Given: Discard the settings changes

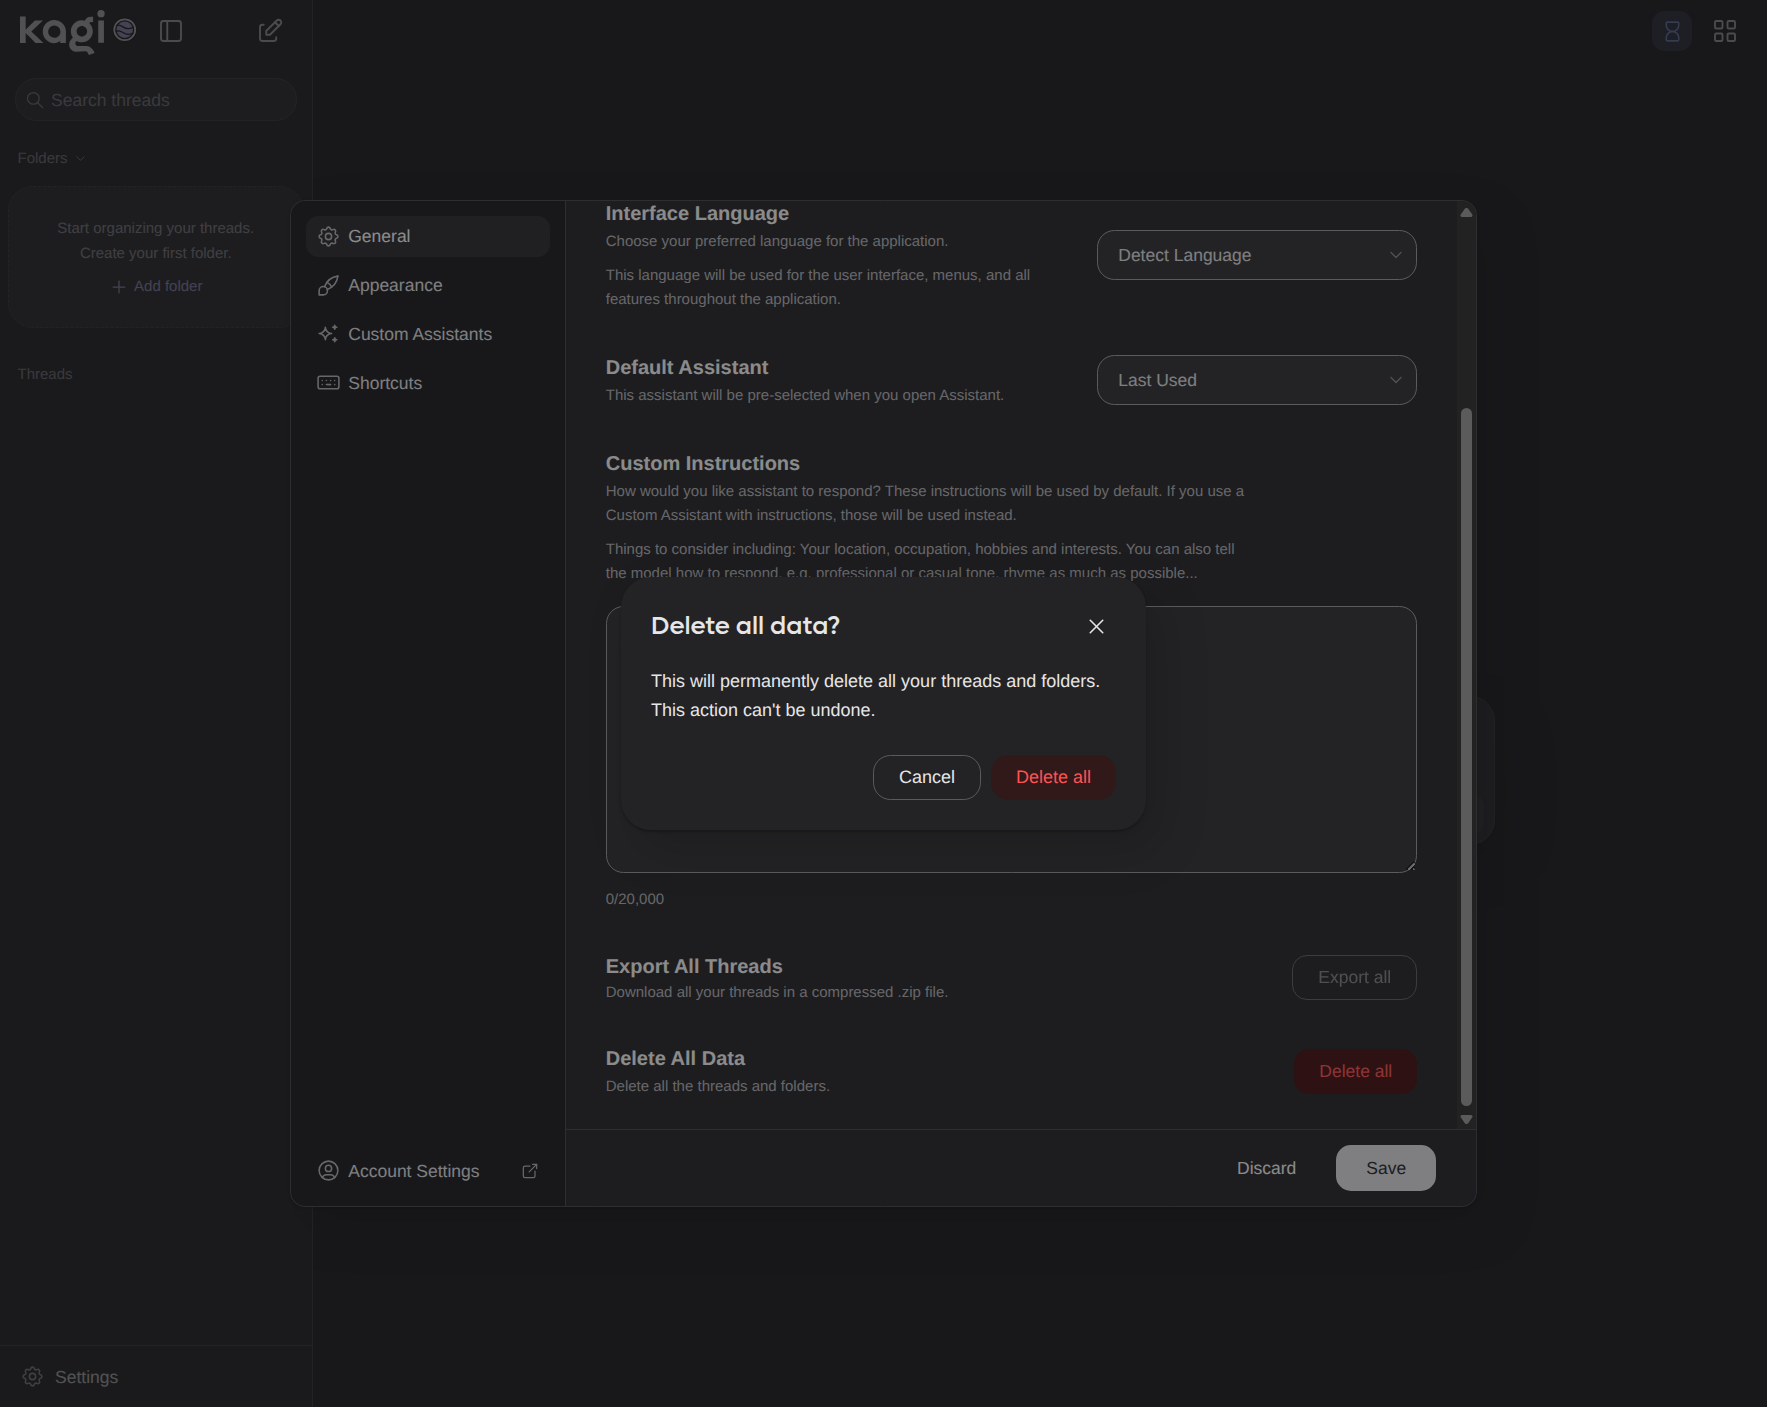Looking at the screenshot, I should pos(1266,1168).
